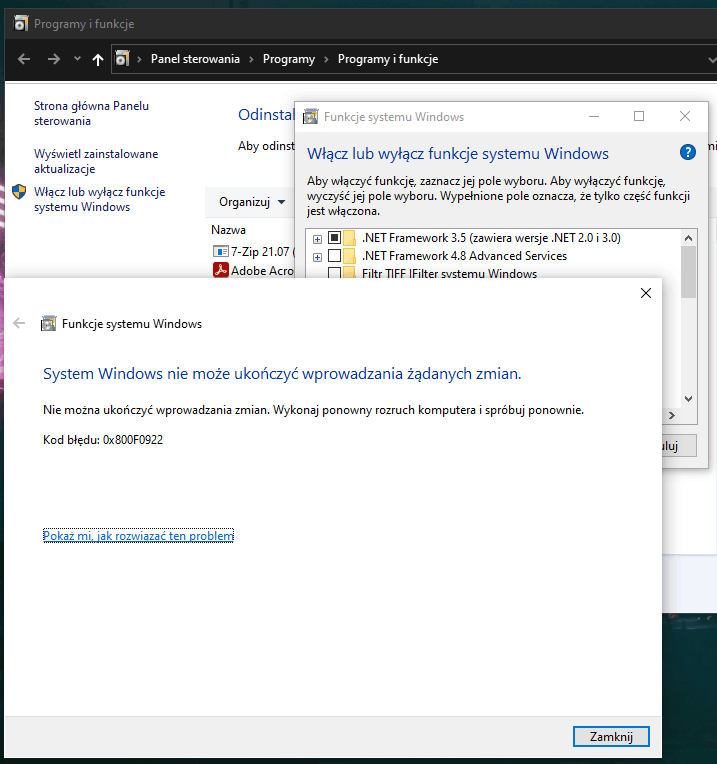
Task: Click the horizontal scroll-right arrow in the feature list
Action: [x=672, y=415]
